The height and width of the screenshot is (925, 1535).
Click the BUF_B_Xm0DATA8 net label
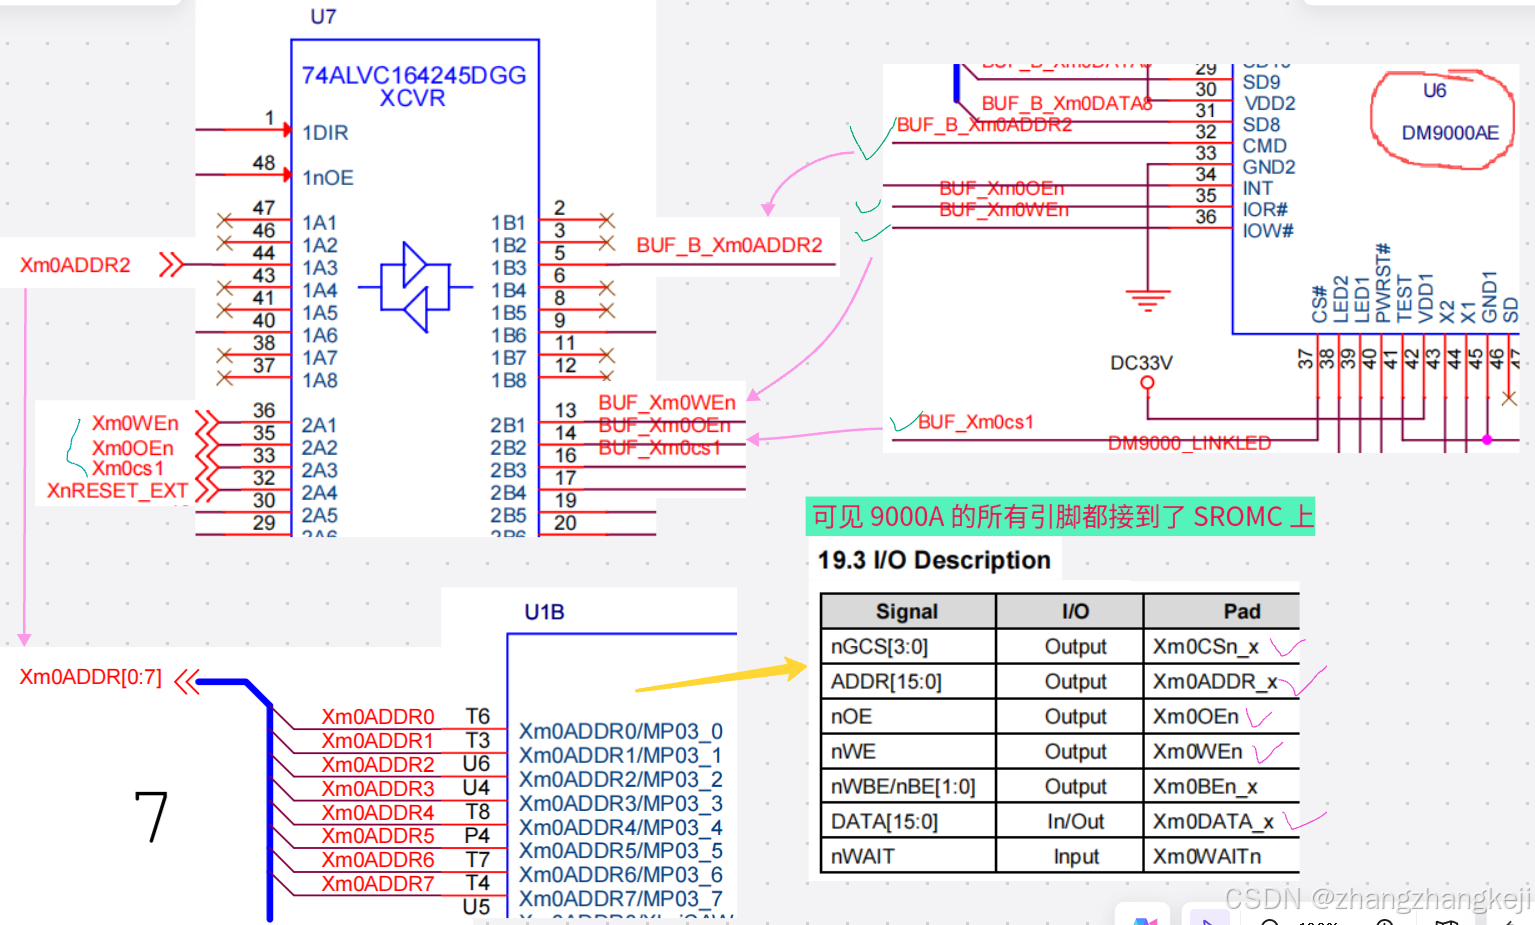1066,104
